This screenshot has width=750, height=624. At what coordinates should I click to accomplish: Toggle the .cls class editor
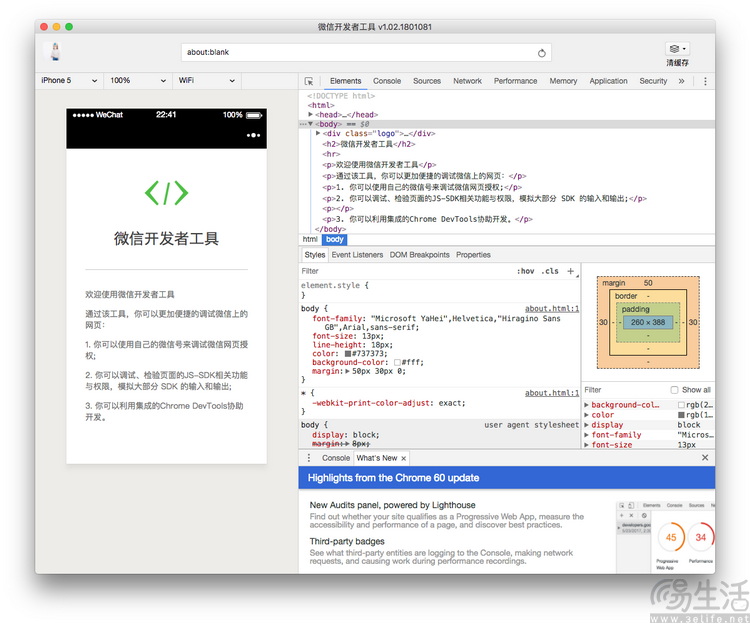click(550, 271)
